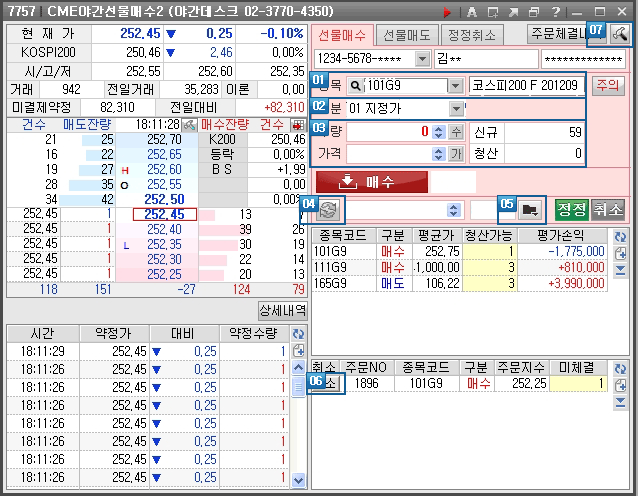638x496 pixels.
Task: Click the 수량 quantity input field
Action: (389, 132)
